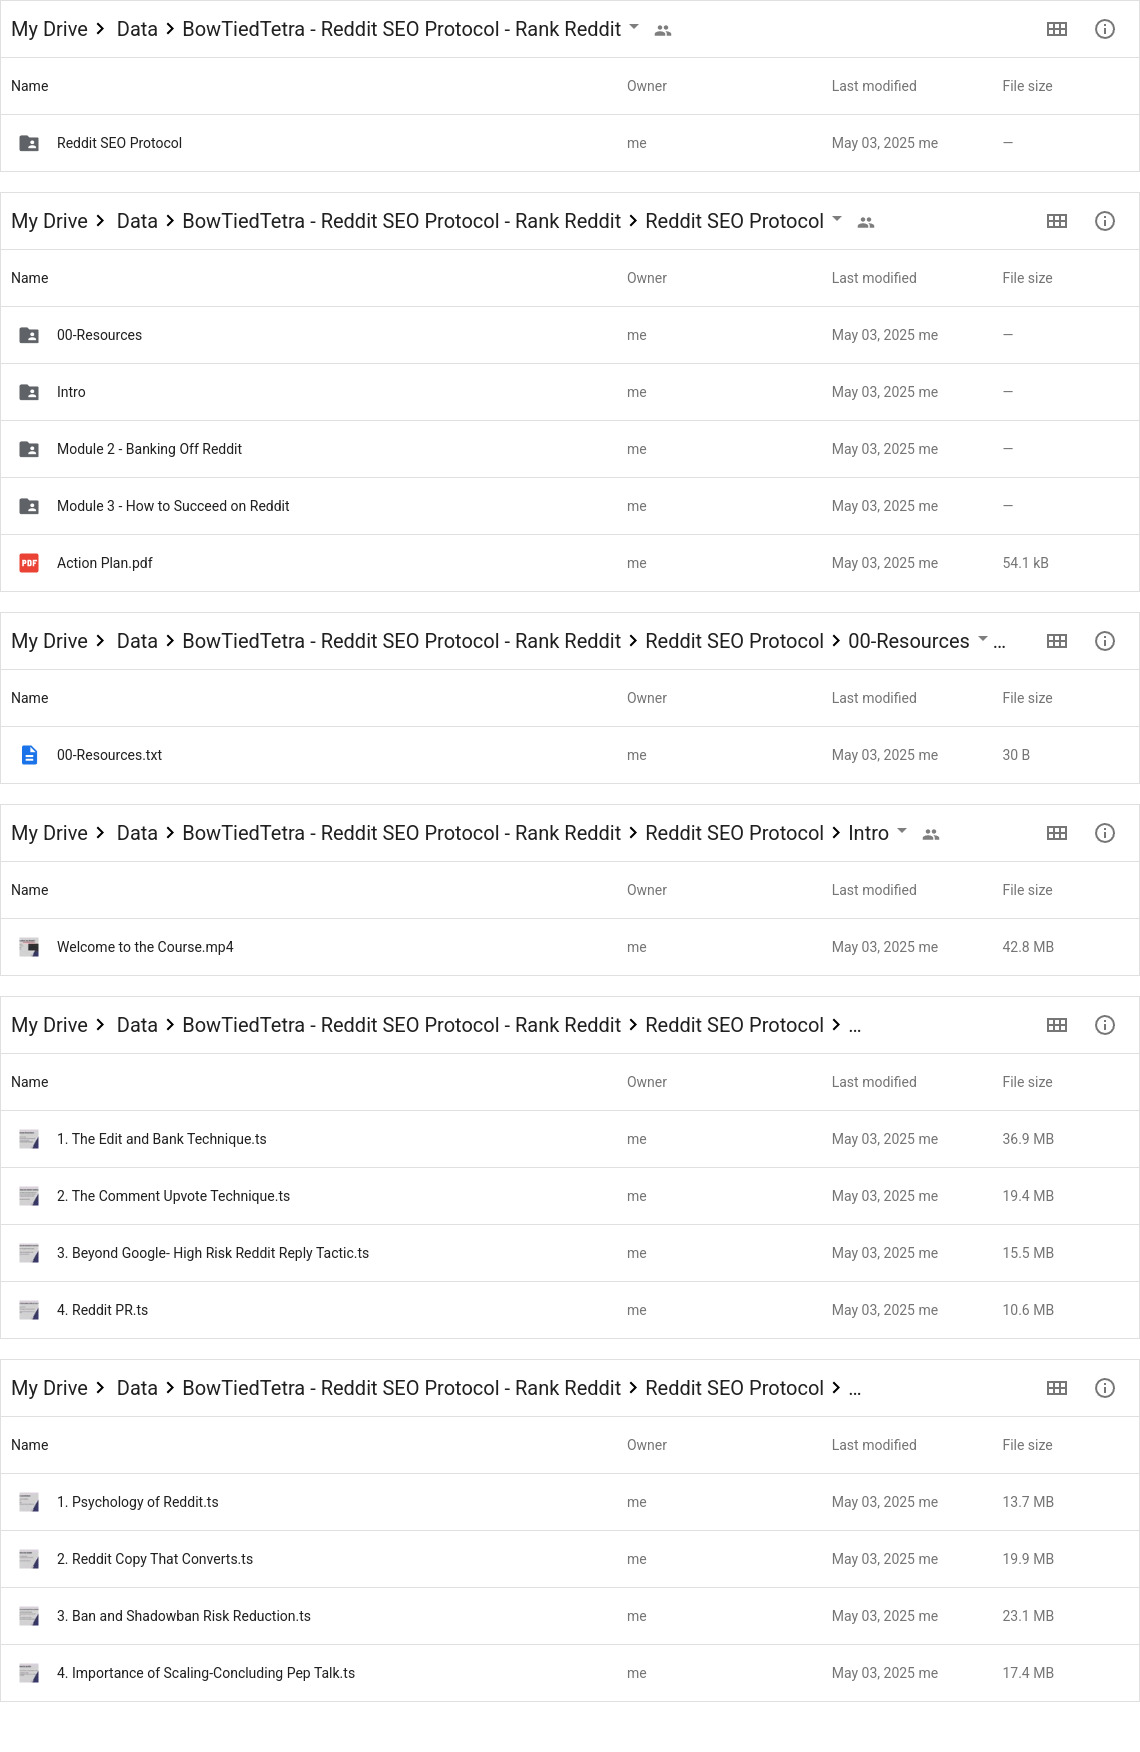Click BowTiedTetra breadcrumb in the 00-Resources folder header

(401, 641)
